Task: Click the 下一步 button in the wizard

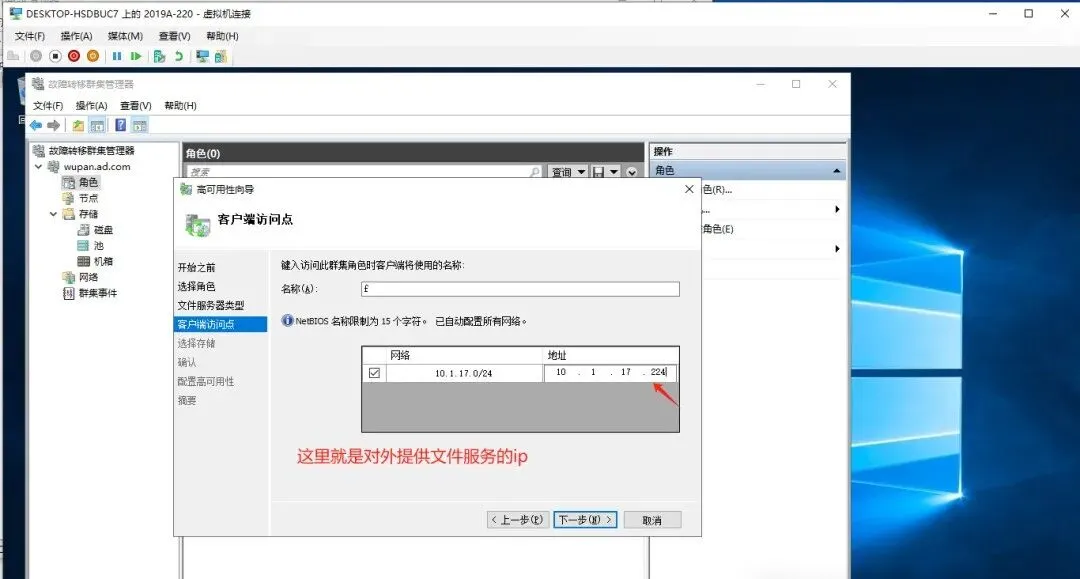Action: pos(583,519)
